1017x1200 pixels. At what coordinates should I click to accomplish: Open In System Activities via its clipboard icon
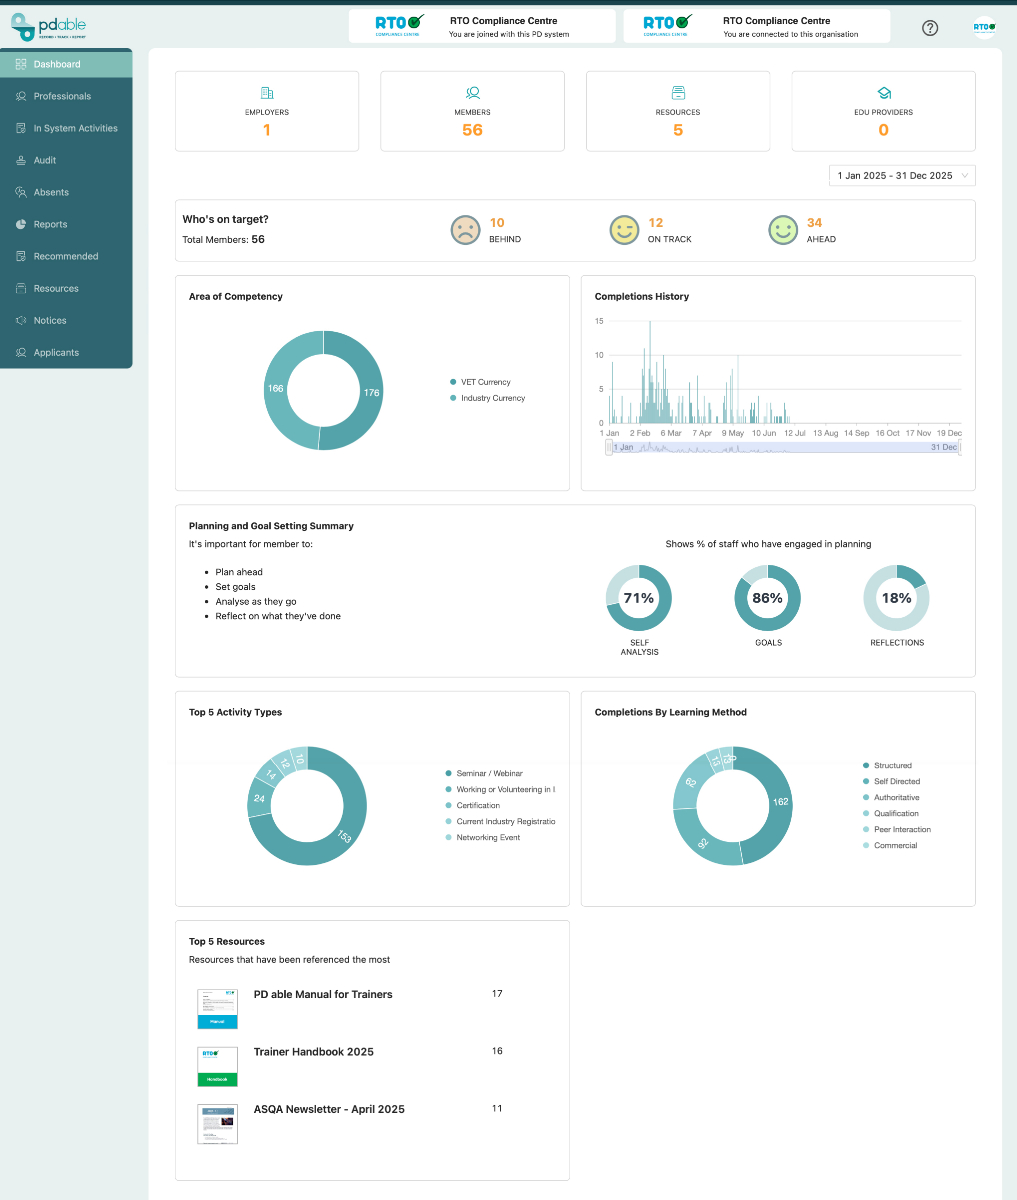click(20, 128)
